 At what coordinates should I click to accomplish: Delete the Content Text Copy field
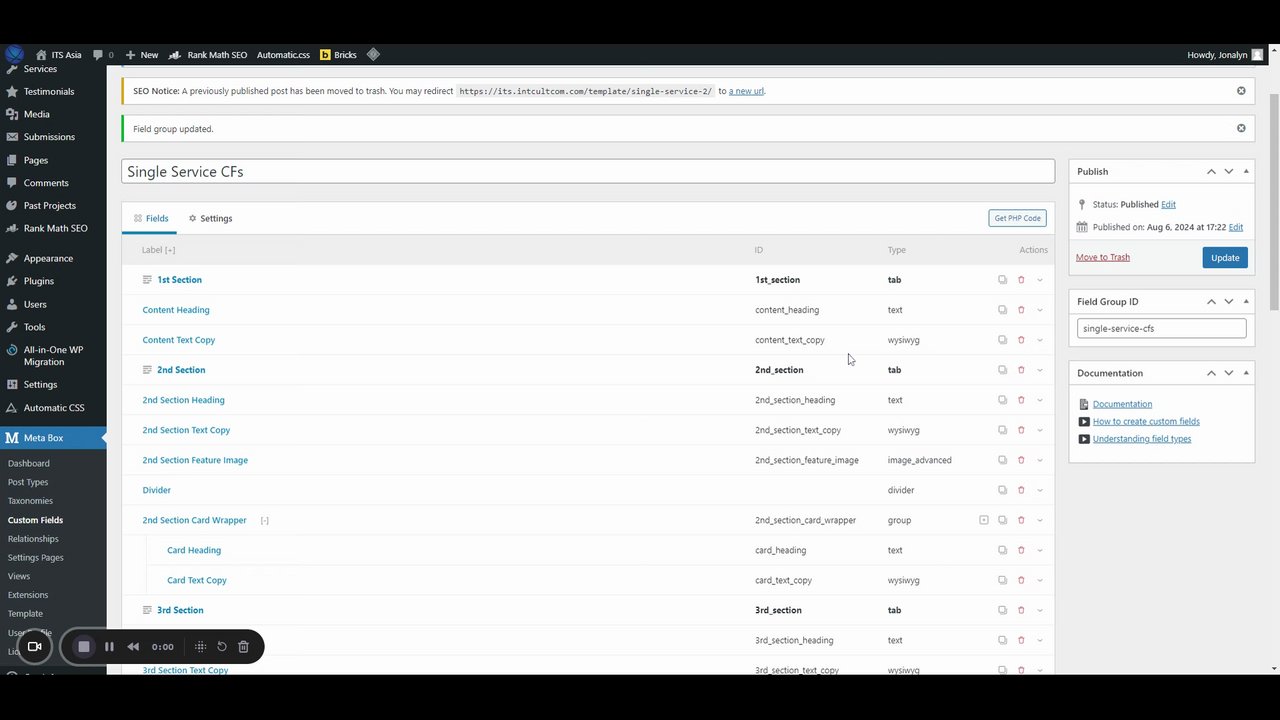point(1021,340)
